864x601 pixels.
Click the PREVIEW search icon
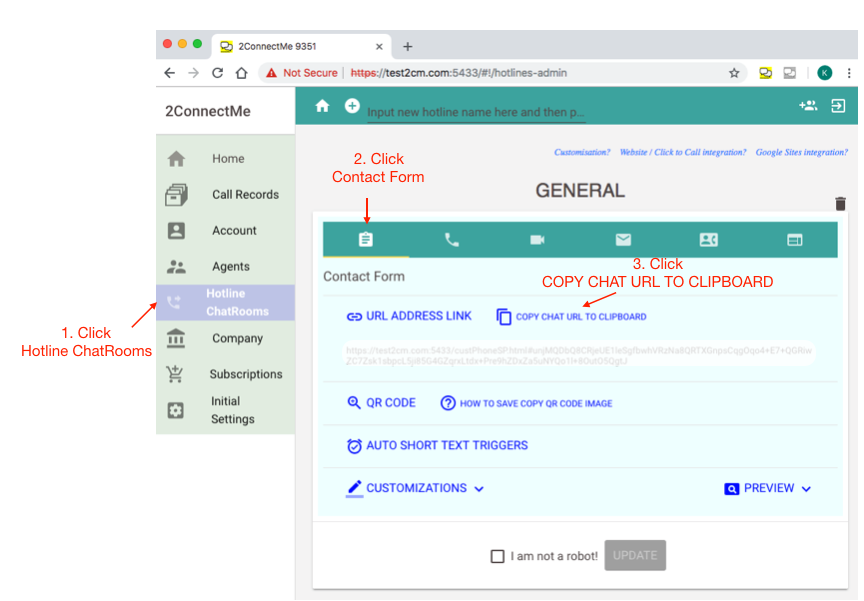click(731, 489)
